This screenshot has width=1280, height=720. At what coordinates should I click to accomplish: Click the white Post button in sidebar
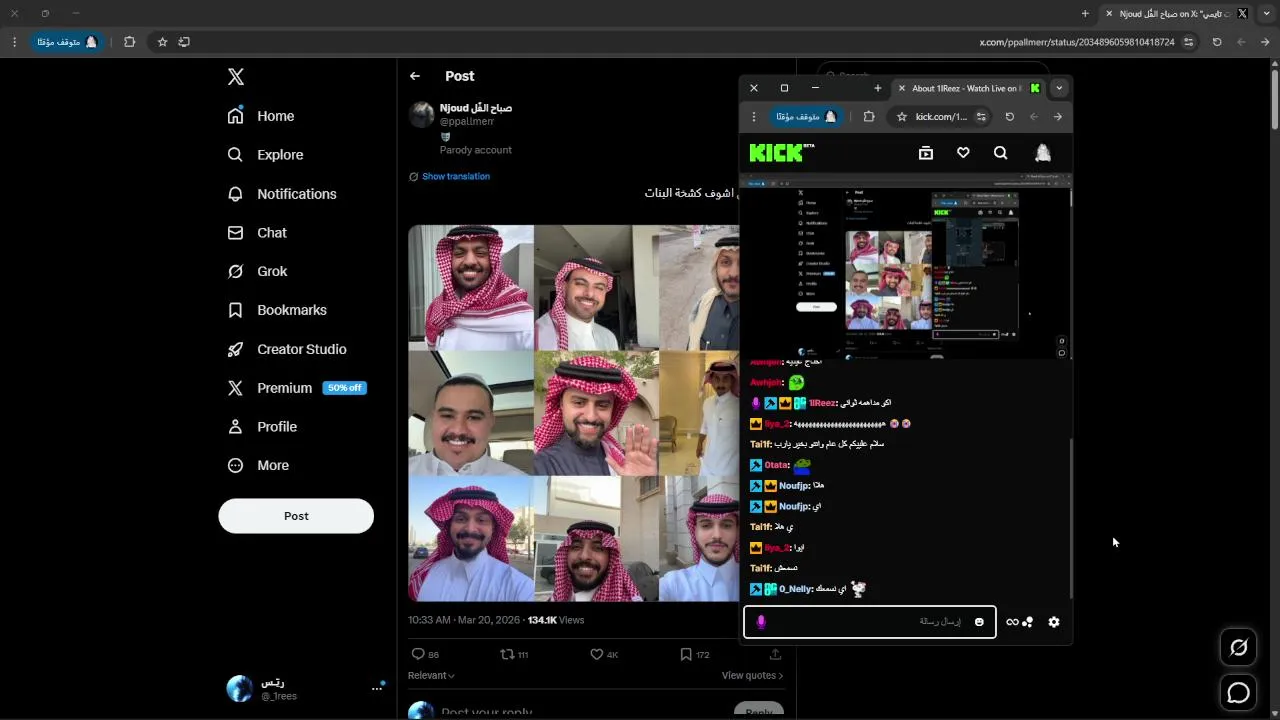pyautogui.click(x=296, y=516)
